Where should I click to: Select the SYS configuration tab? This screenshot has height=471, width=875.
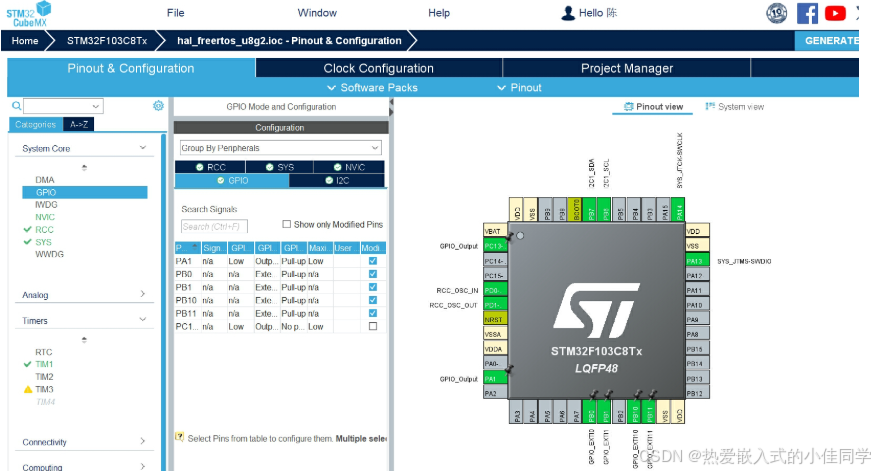pyautogui.click(x=280, y=167)
